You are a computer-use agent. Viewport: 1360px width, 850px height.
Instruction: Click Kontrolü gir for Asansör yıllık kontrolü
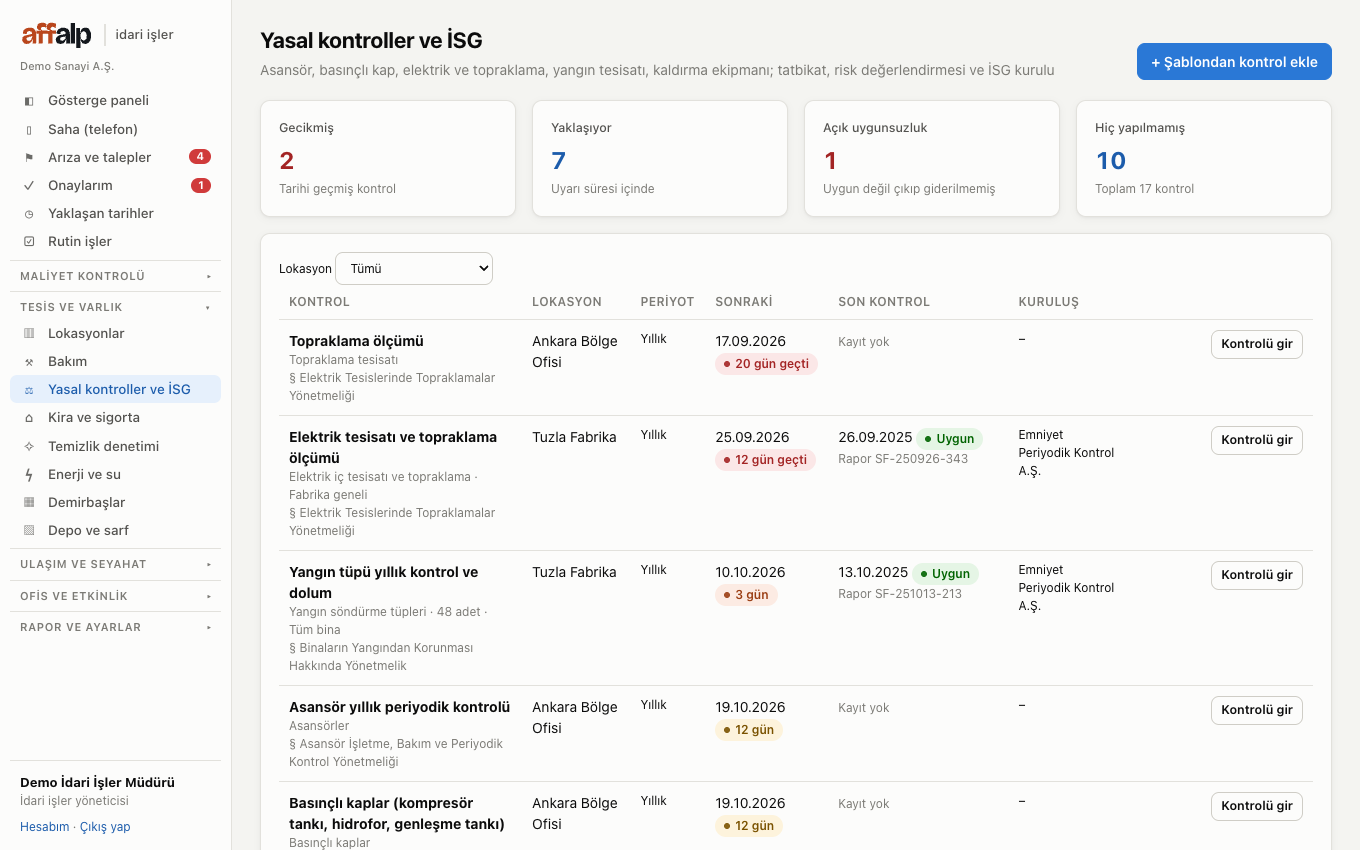coord(1257,710)
